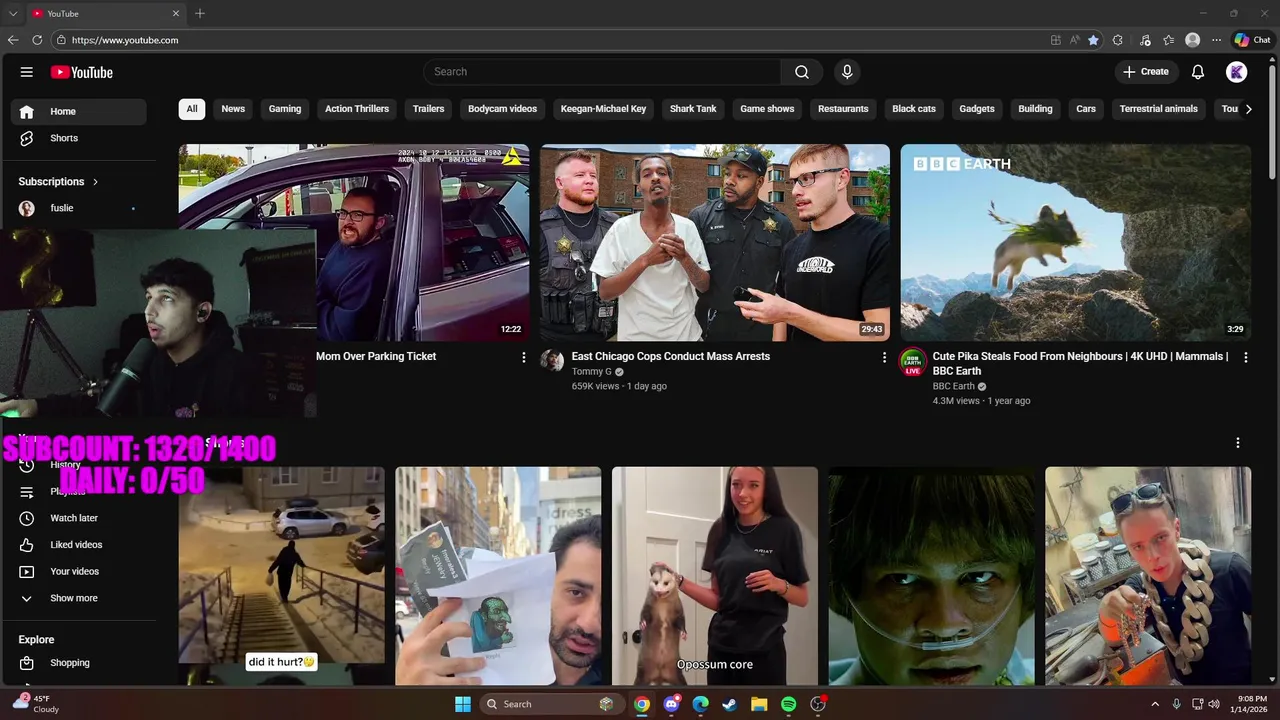Viewport: 1280px width, 720px height.
Task: Open Your videos in the sidebar
Action: [79, 571]
